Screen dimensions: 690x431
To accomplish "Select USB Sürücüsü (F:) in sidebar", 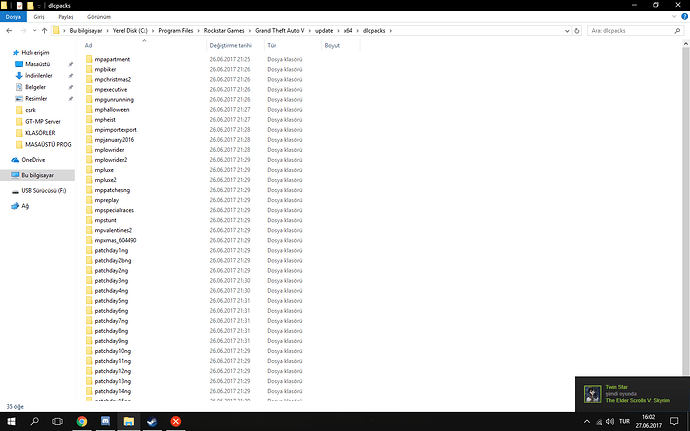I will (x=44, y=191).
